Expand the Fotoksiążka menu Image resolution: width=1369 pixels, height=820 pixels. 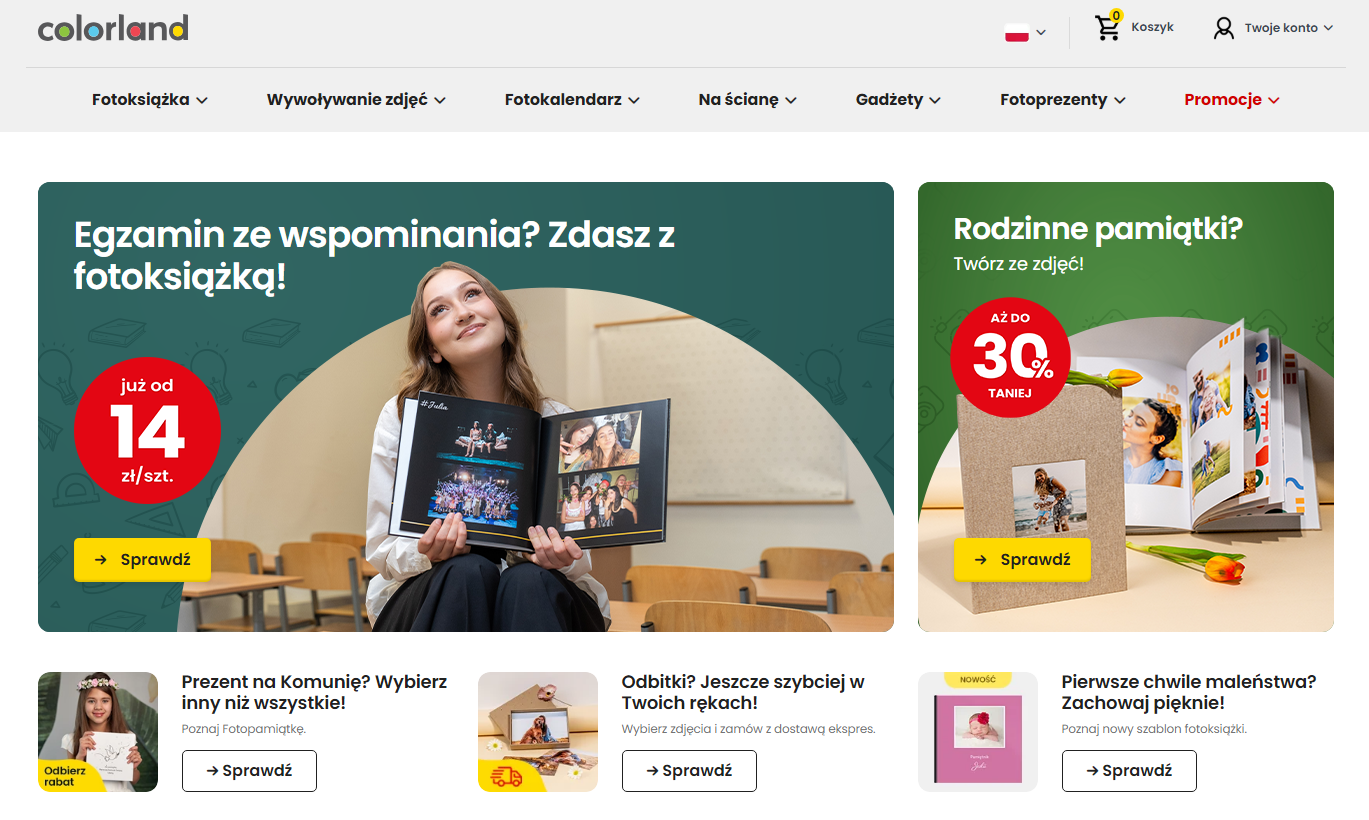click(x=150, y=100)
